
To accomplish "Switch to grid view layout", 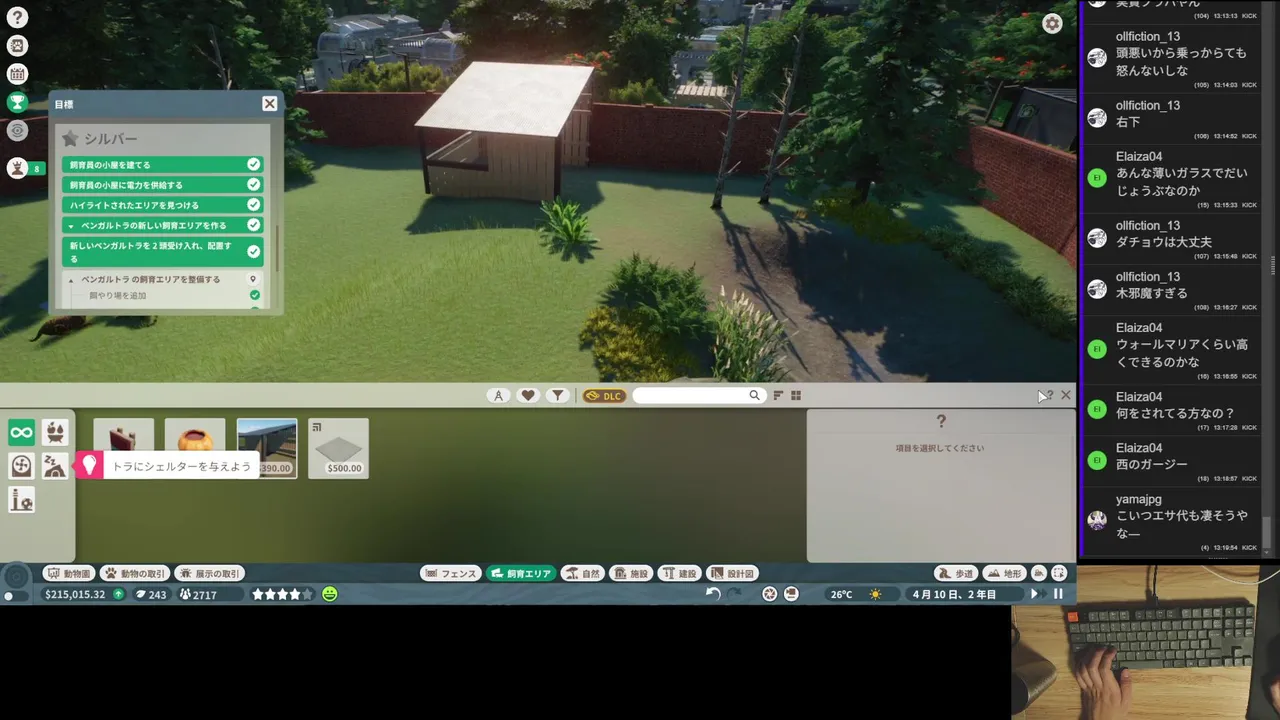I will [x=796, y=396].
